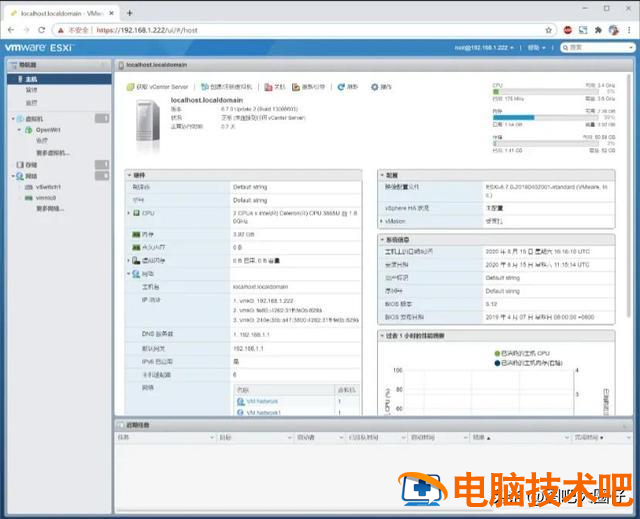Click the VMware ESXi logo
The width and height of the screenshot is (640, 519).
pos(39,47)
